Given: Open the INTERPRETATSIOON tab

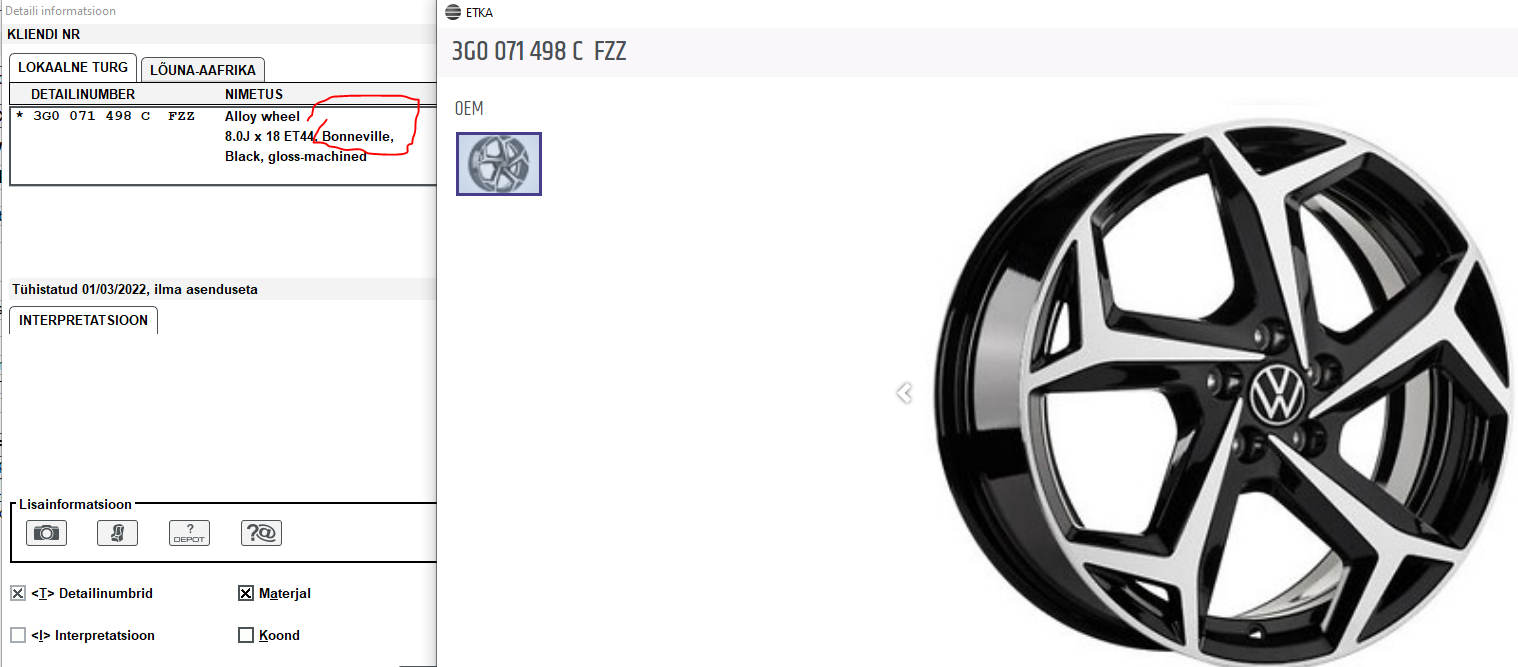Looking at the screenshot, I should 83,321.
